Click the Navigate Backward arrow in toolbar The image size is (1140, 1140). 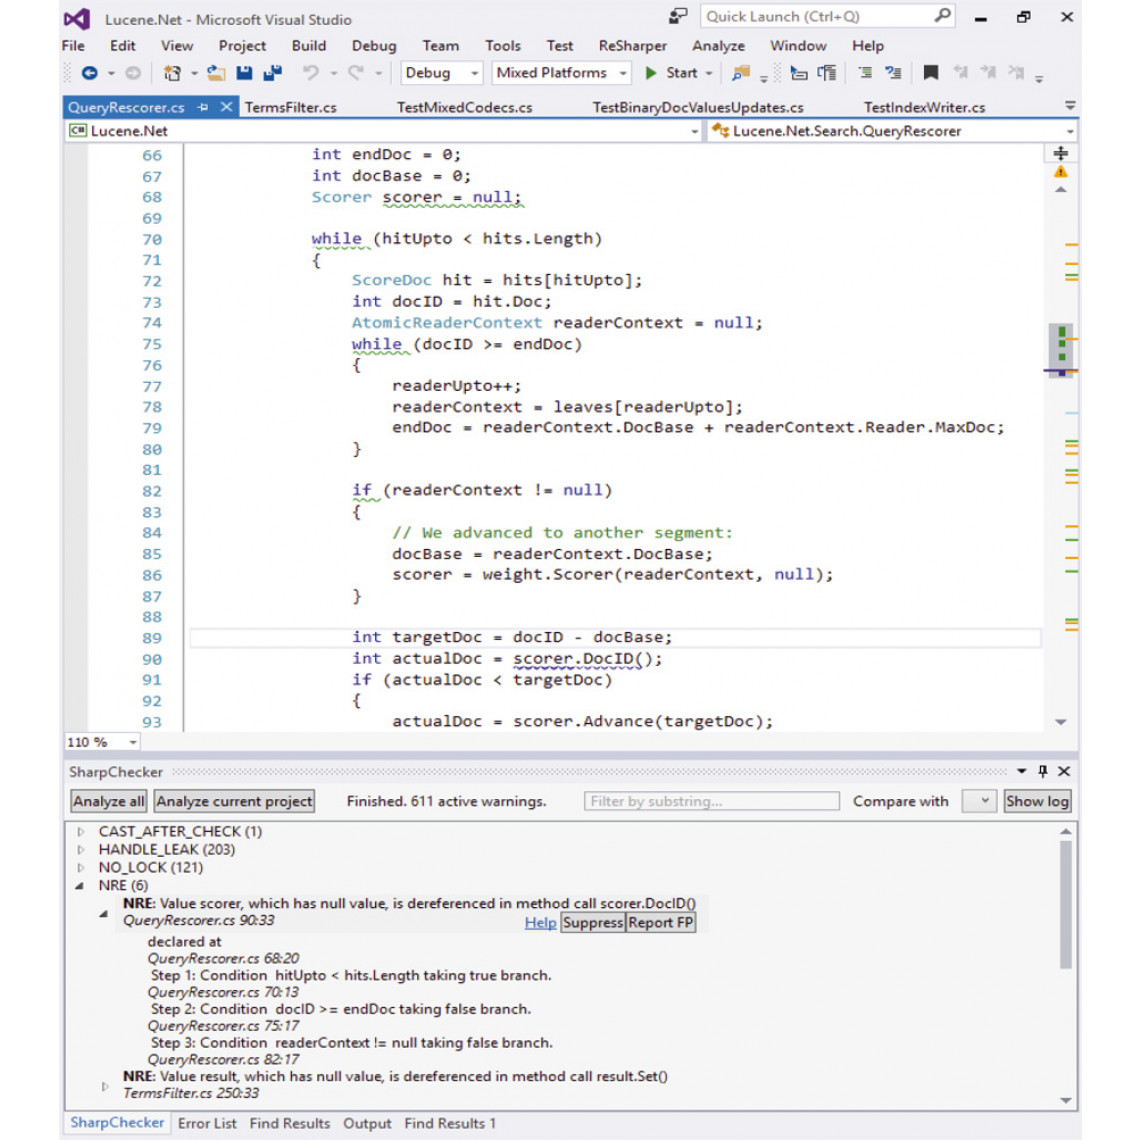click(x=89, y=73)
